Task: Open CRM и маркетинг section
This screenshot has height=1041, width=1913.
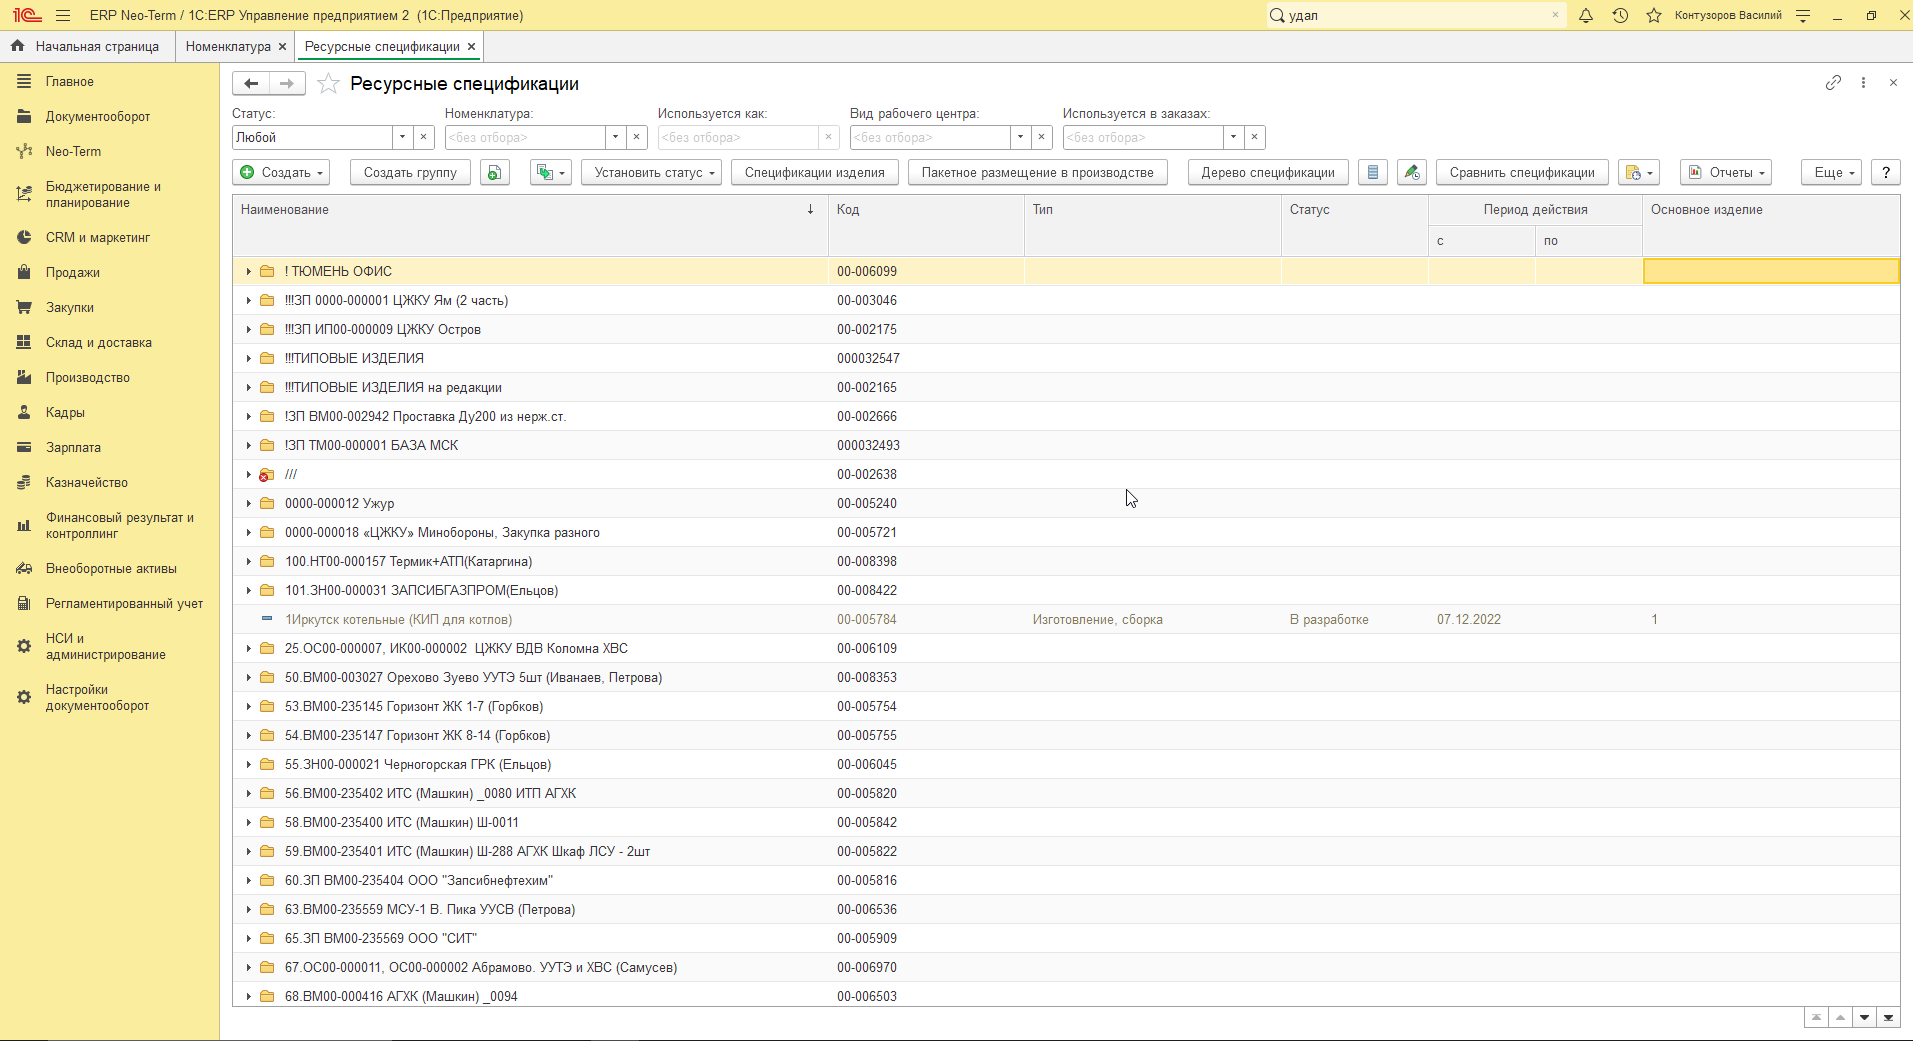Action: click(98, 237)
